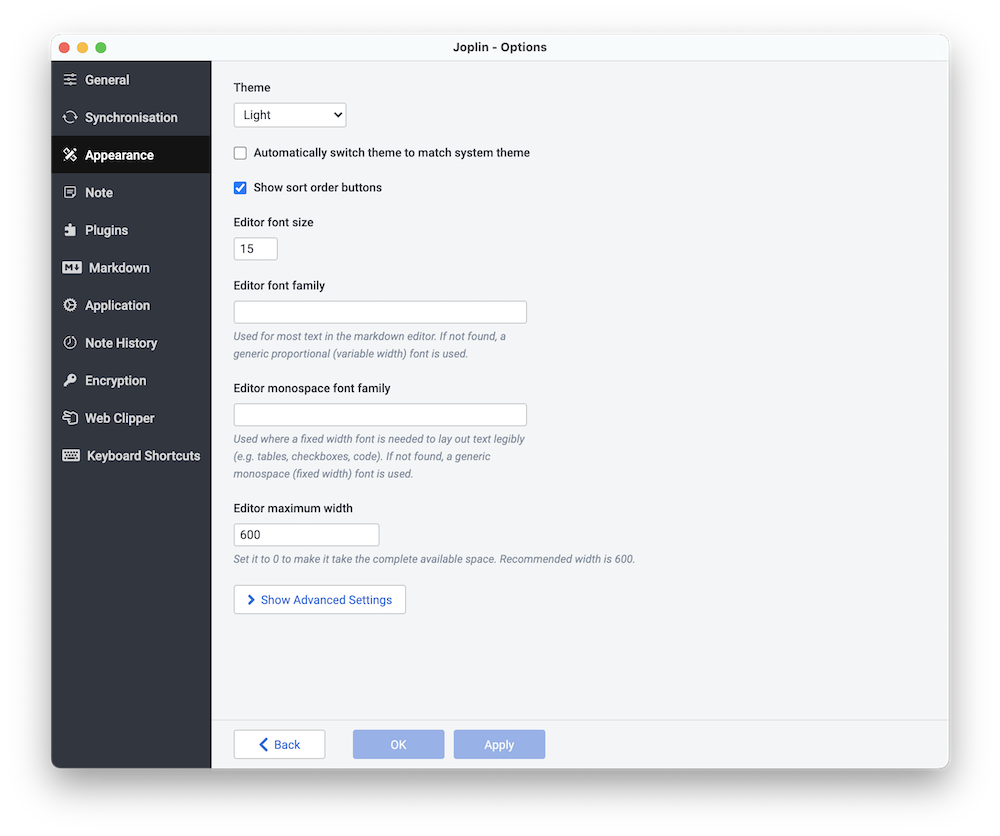Screen dimensions: 1000x836
Task: Click inside the Editor maximum width field
Action: point(306,534)
